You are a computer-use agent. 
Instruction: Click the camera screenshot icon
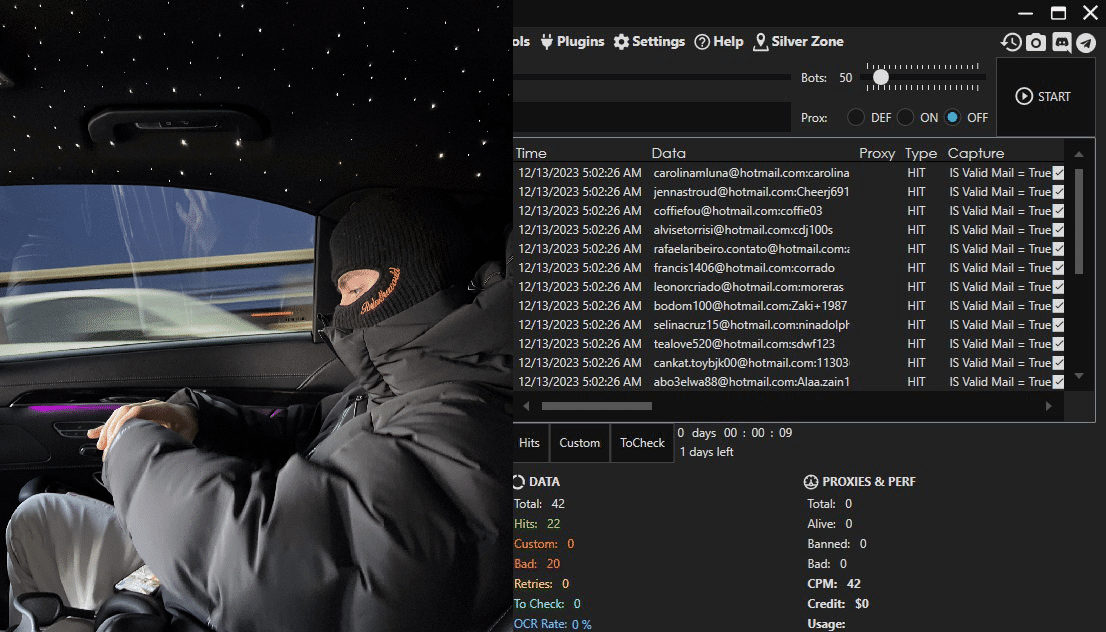pos(1035,42)
